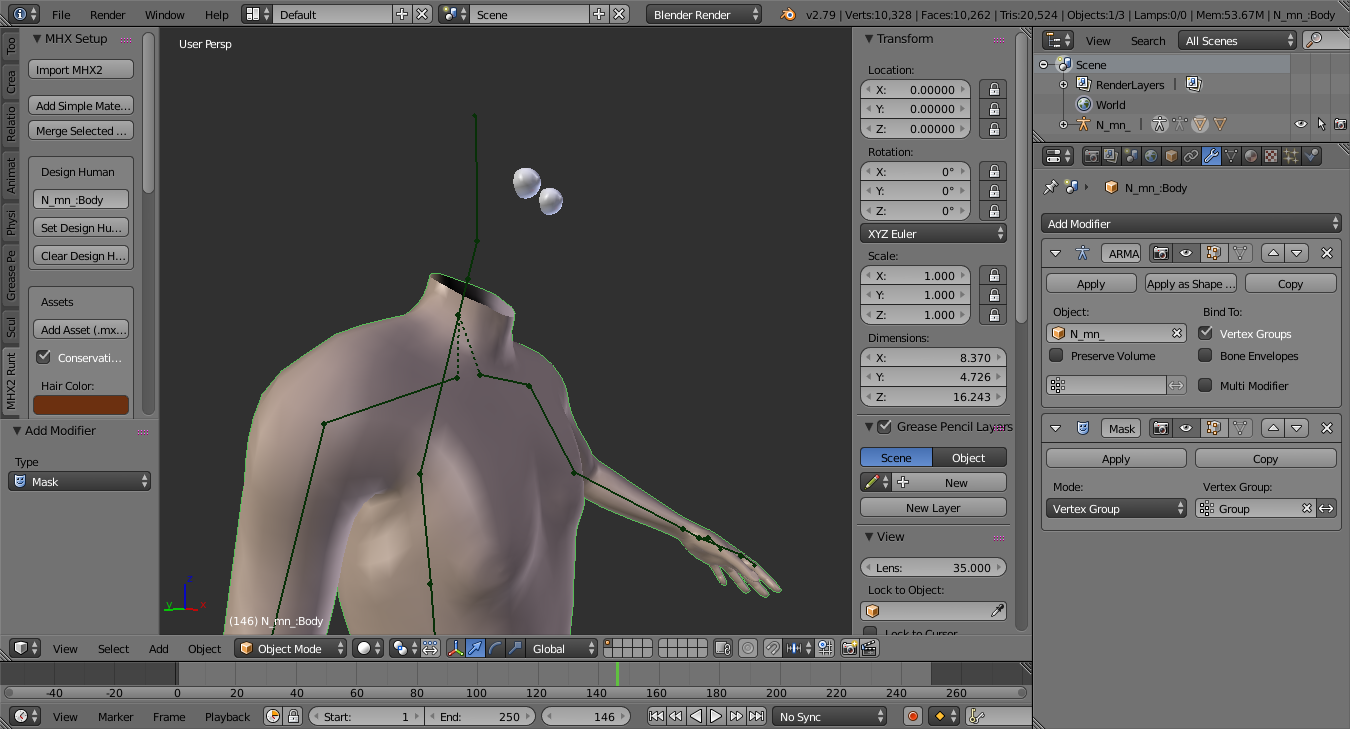Click Hair Color brown swatch

coord(80,405)
